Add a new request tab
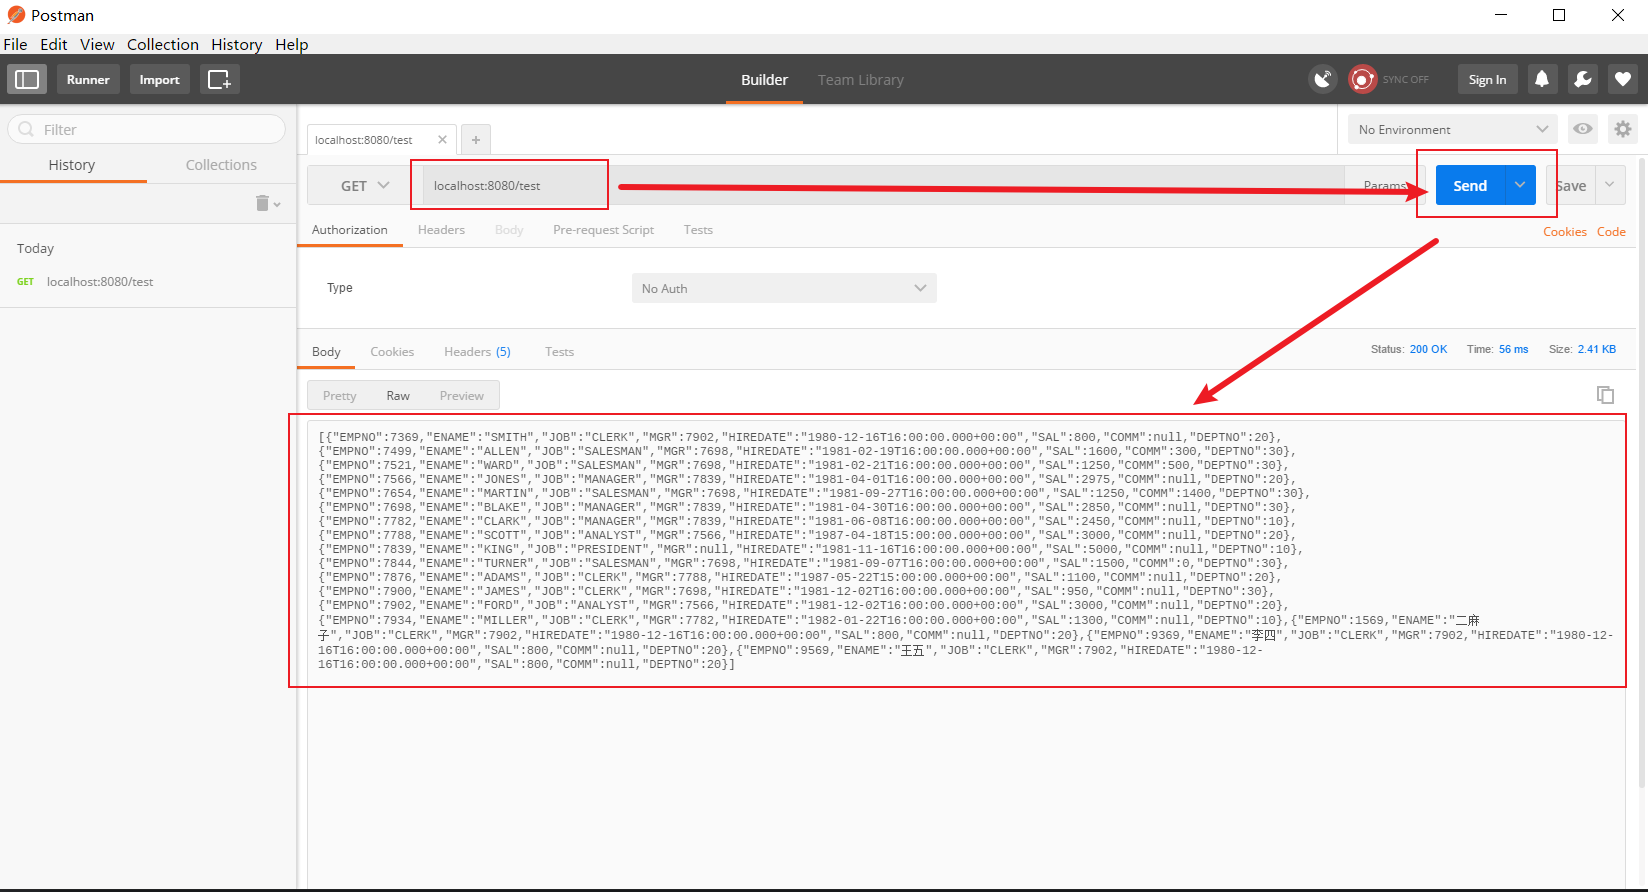1648x892 pixels. [x=476, y=140]
